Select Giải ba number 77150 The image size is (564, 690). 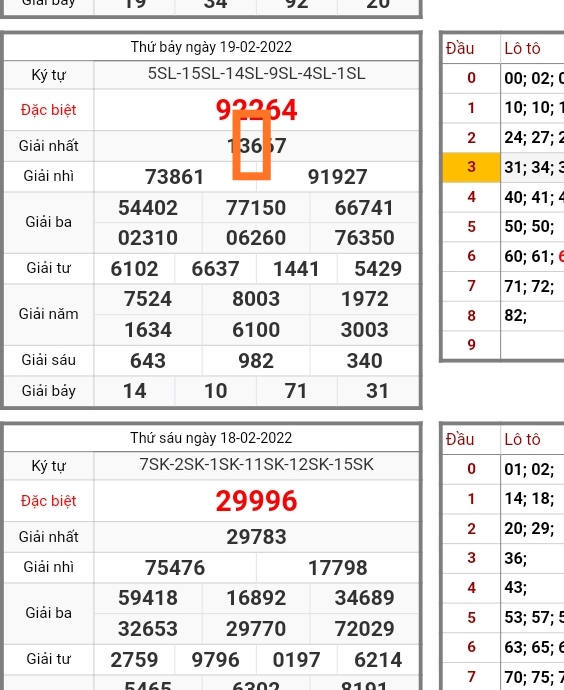(256, 208)
